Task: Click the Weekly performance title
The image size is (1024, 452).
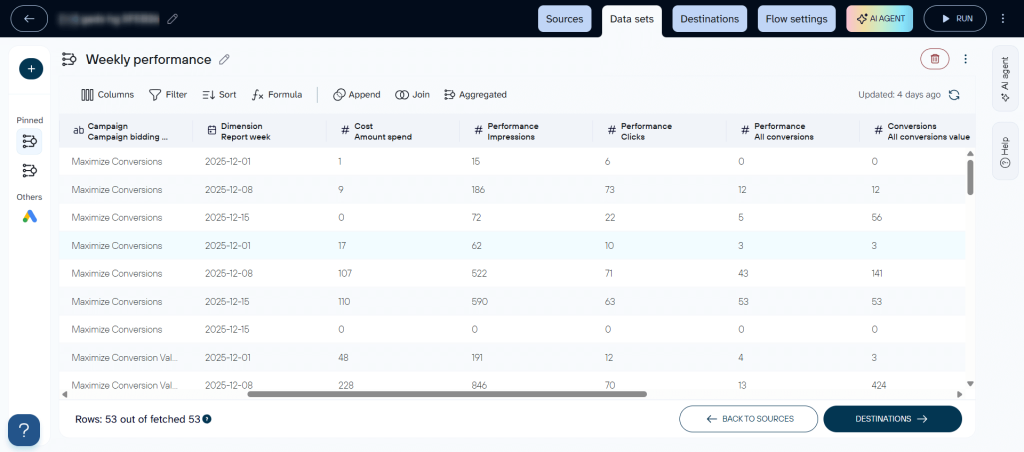Action: point(148,59)
